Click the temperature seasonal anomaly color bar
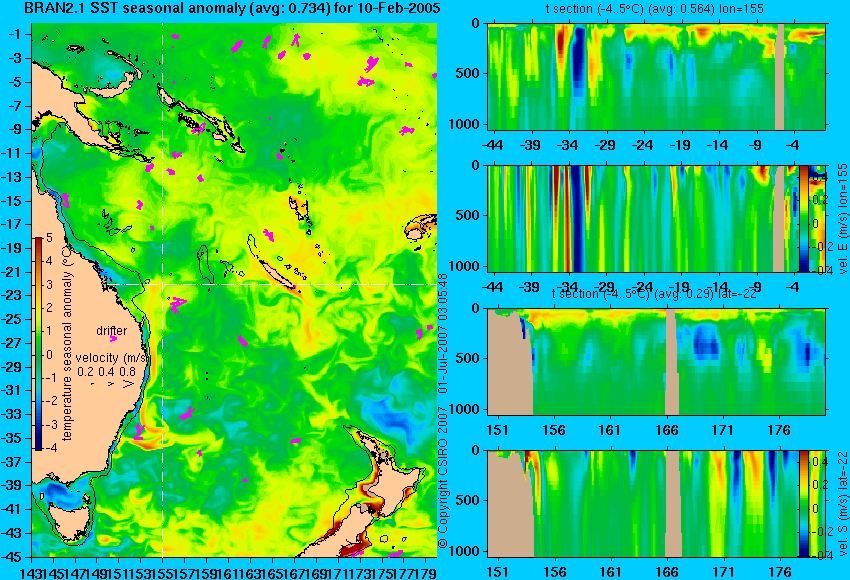The height and width of the screenshot is (580, 850). point(39,344)
